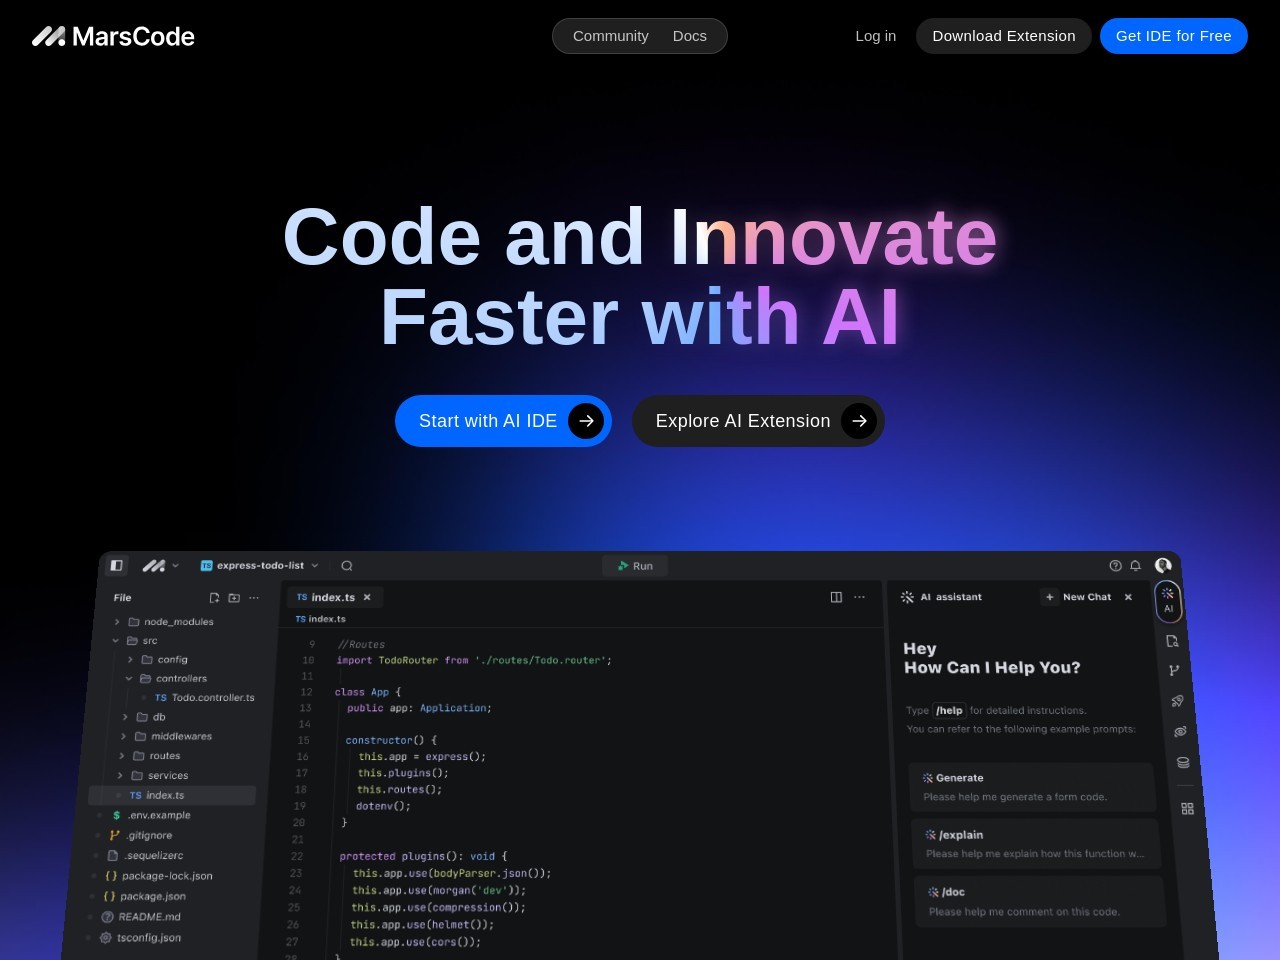1280x960 pixels.
Task: Toggle the sidebar panel icon in IDE
Action: (x=117, y=565)
